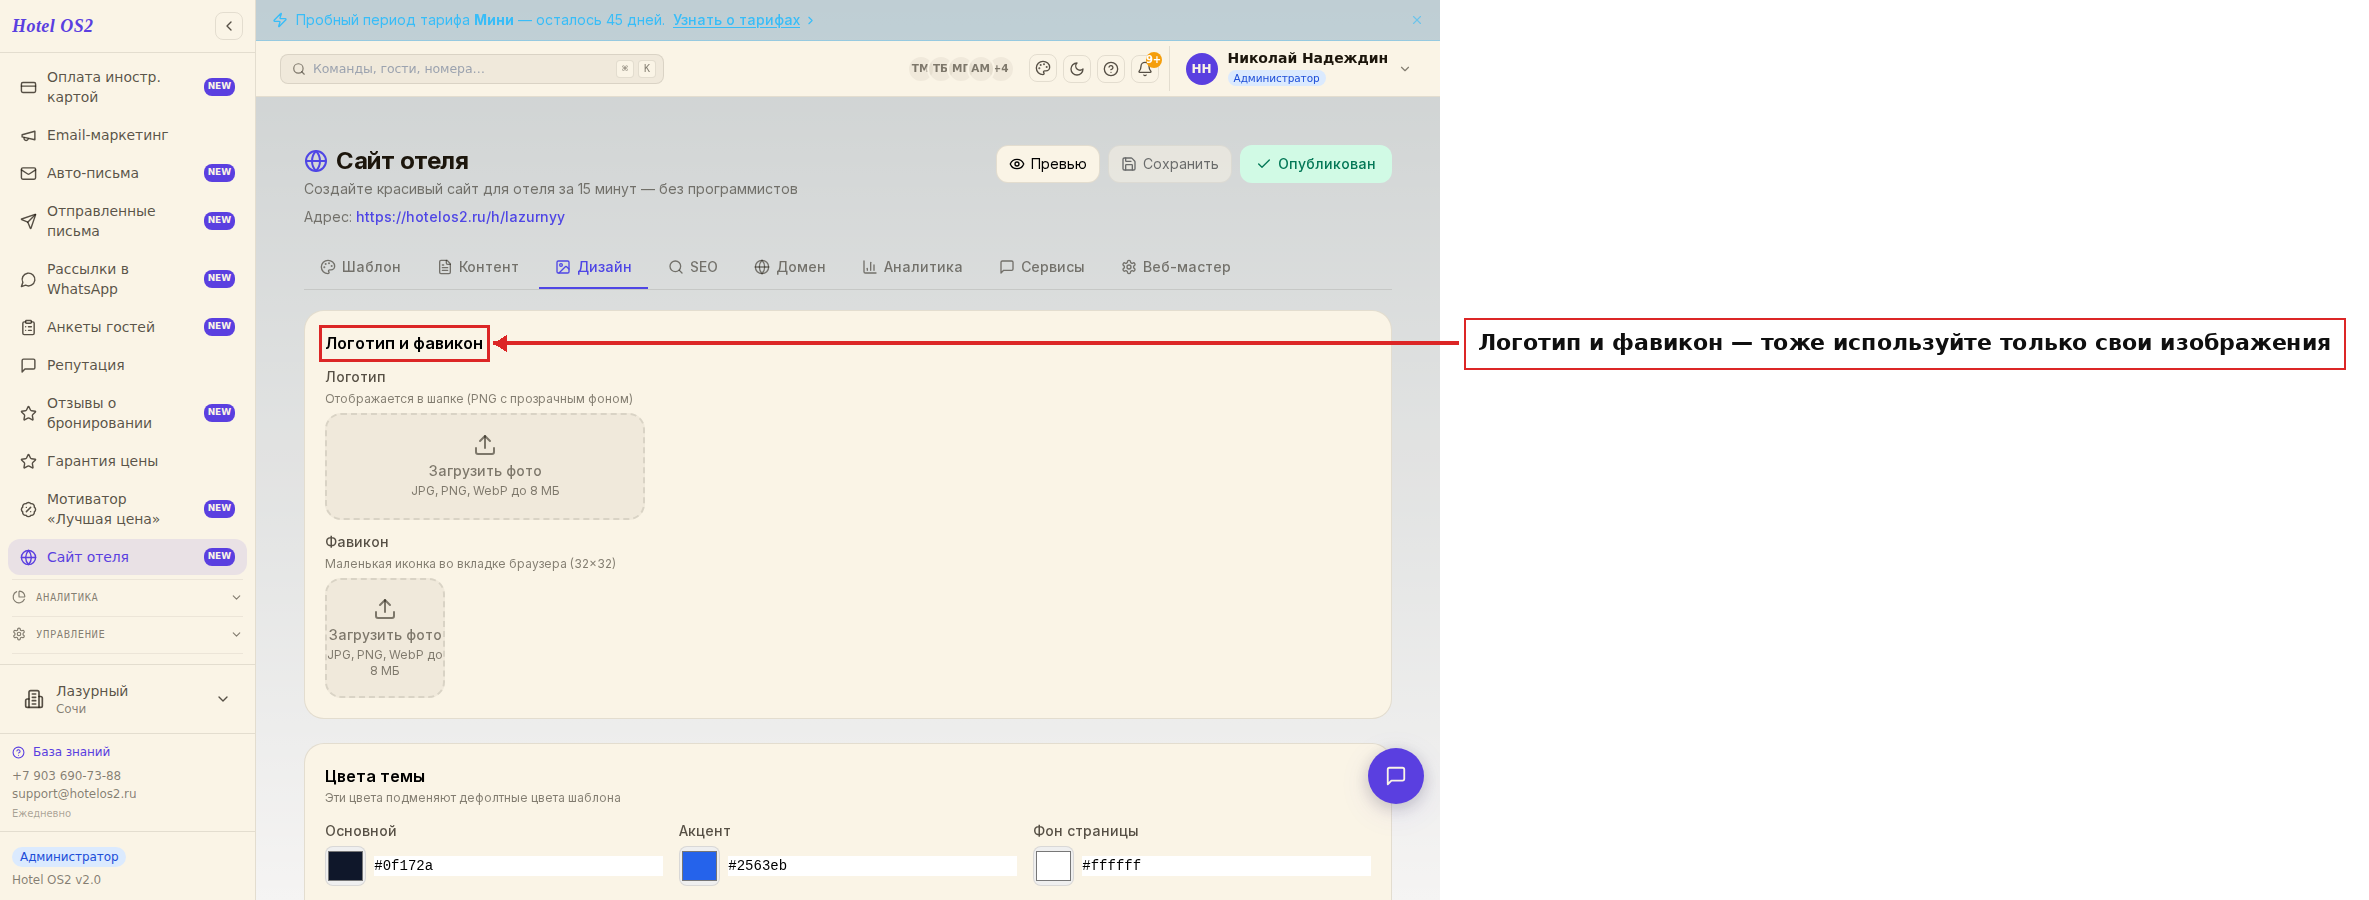Open the help question mark icon

click(1111, 69)
